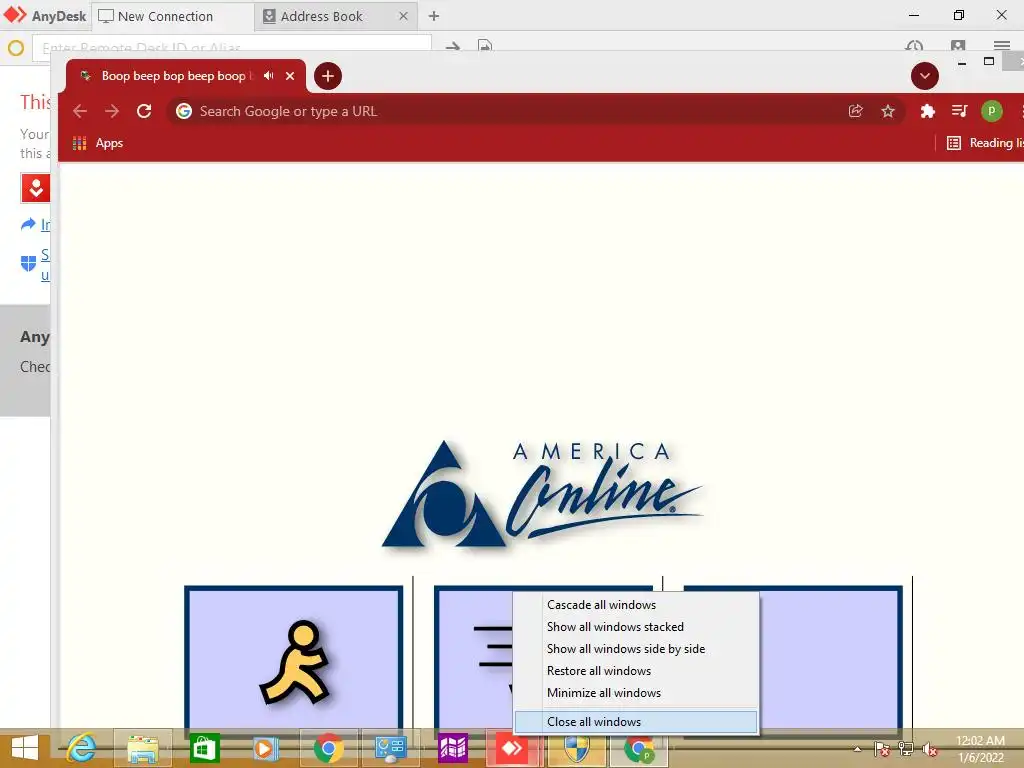Image resolution: width=1024 pixels, height=768 pixels.
Task: Open the Chrome extensions puzzle icon
Action: coord(927,111)
